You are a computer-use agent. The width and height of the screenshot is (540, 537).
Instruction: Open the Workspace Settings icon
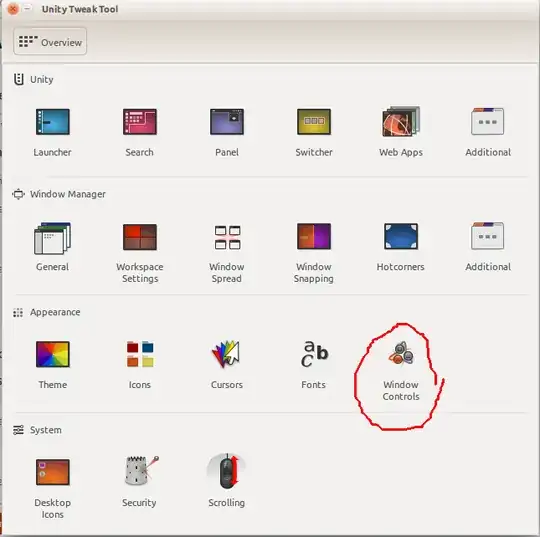(140, 237)
